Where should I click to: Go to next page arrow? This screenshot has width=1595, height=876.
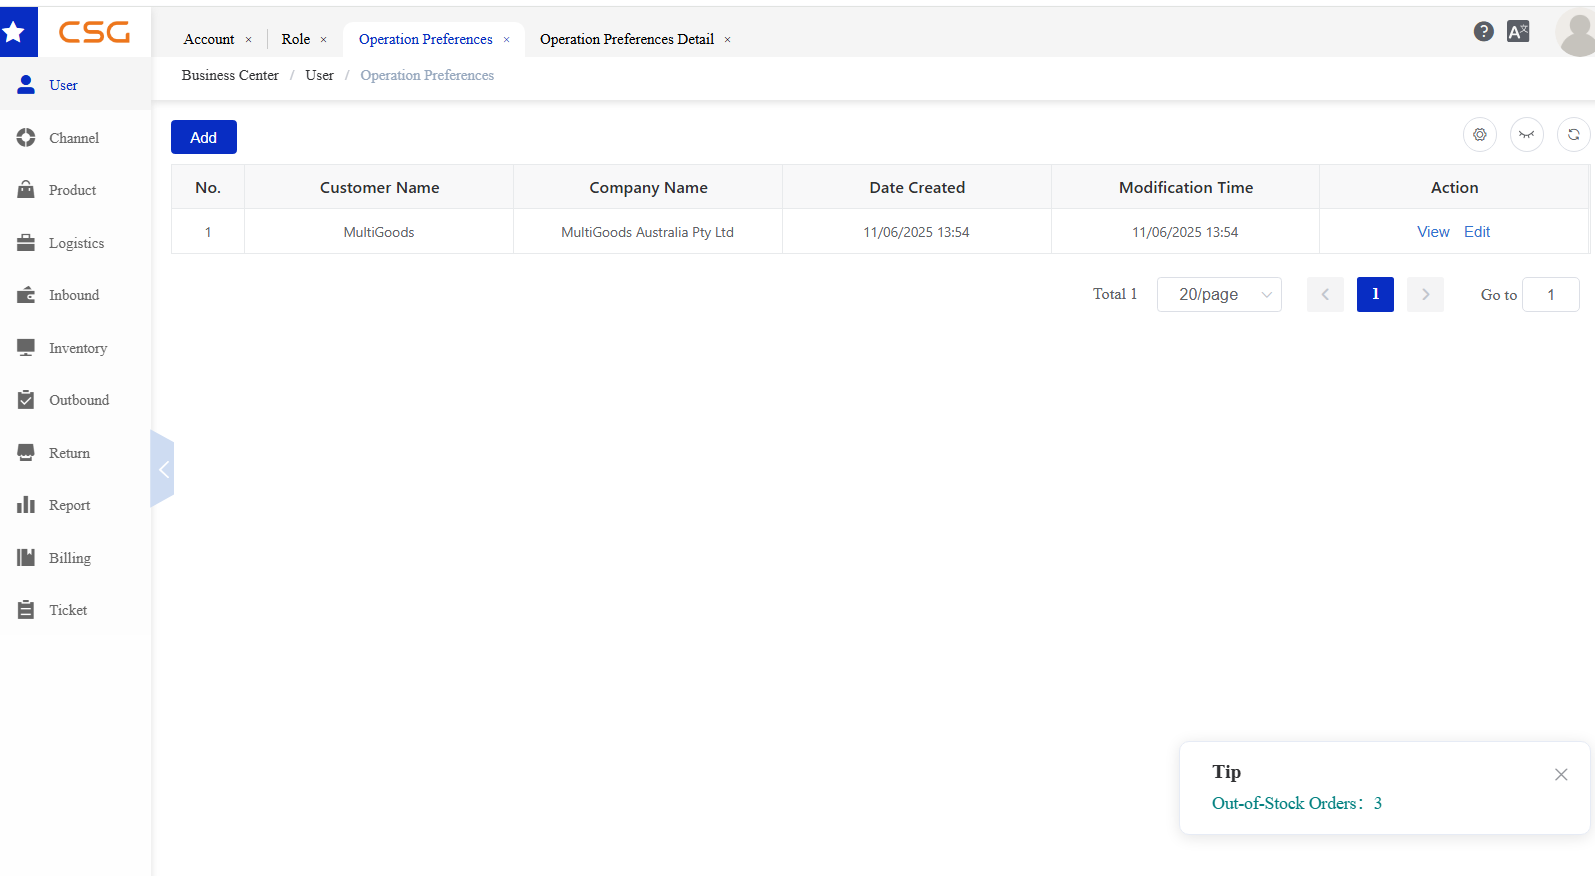coord(1425,294)
